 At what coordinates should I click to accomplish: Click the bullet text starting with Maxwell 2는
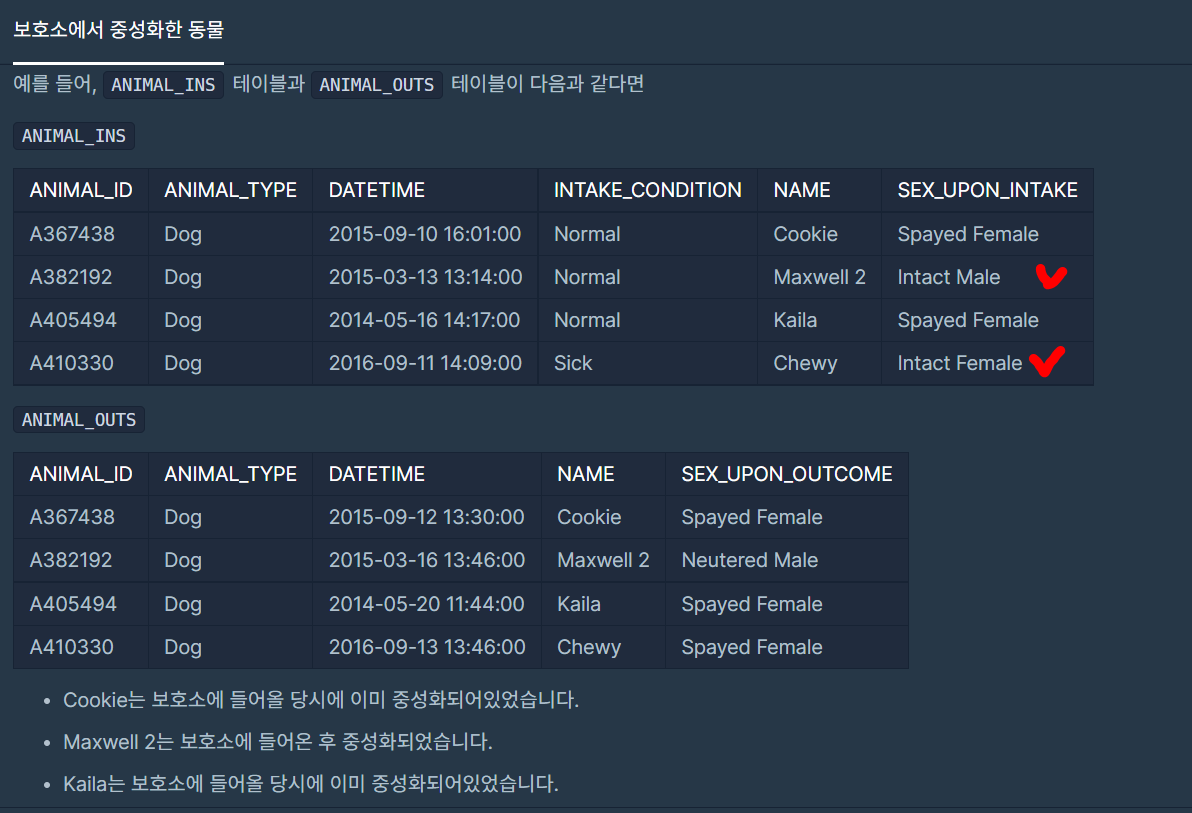click(x=278, y=742)
